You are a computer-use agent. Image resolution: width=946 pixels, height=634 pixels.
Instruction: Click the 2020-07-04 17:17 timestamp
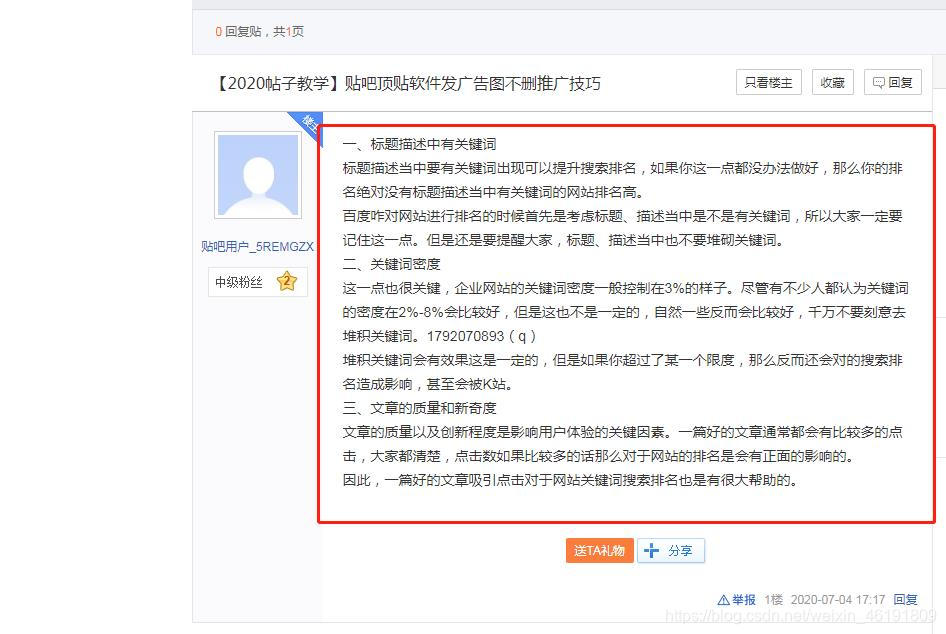tap(837, 600)
